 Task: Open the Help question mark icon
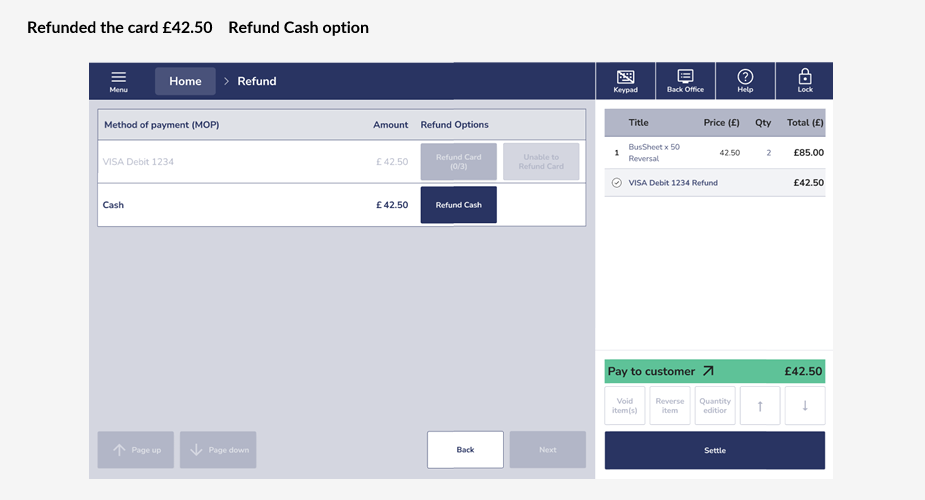coord(745,81)
